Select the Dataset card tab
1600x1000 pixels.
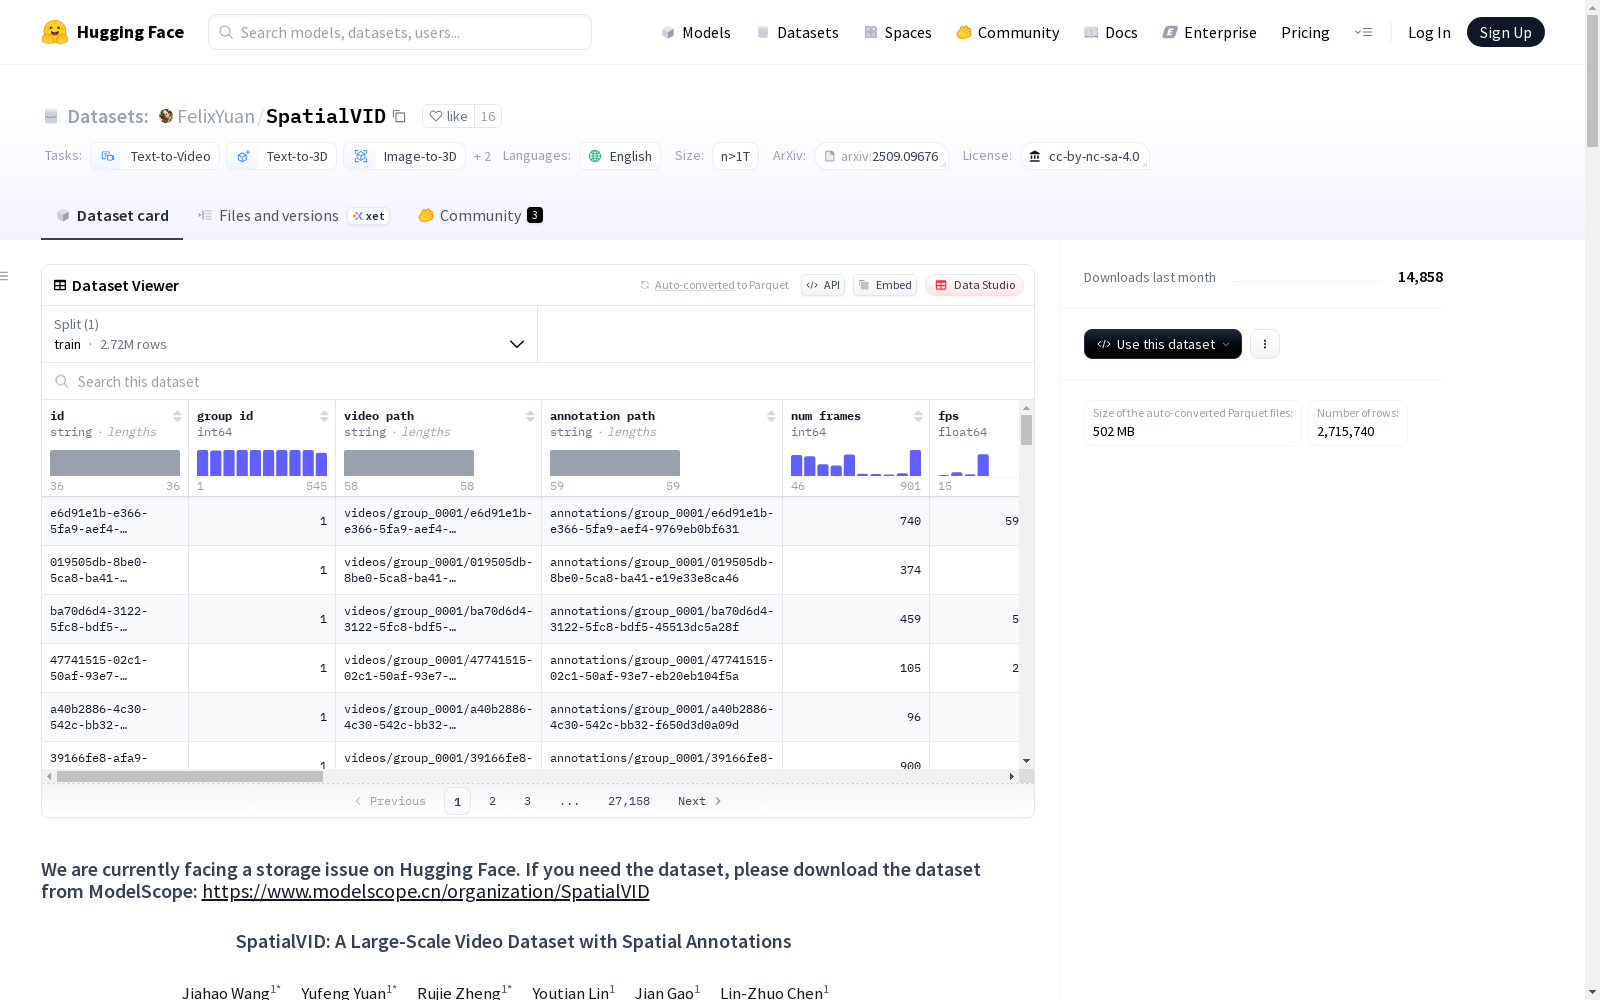coord(112,215)
